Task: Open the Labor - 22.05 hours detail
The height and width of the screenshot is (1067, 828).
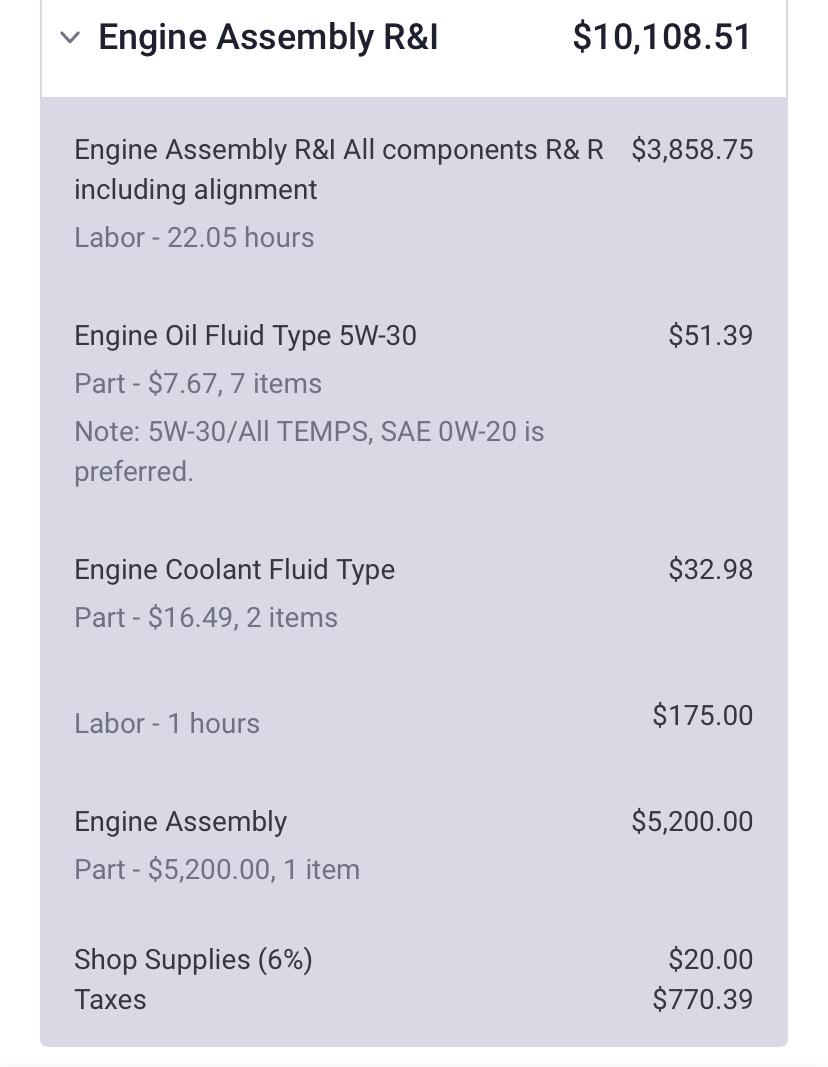Action: coord(193,238)
